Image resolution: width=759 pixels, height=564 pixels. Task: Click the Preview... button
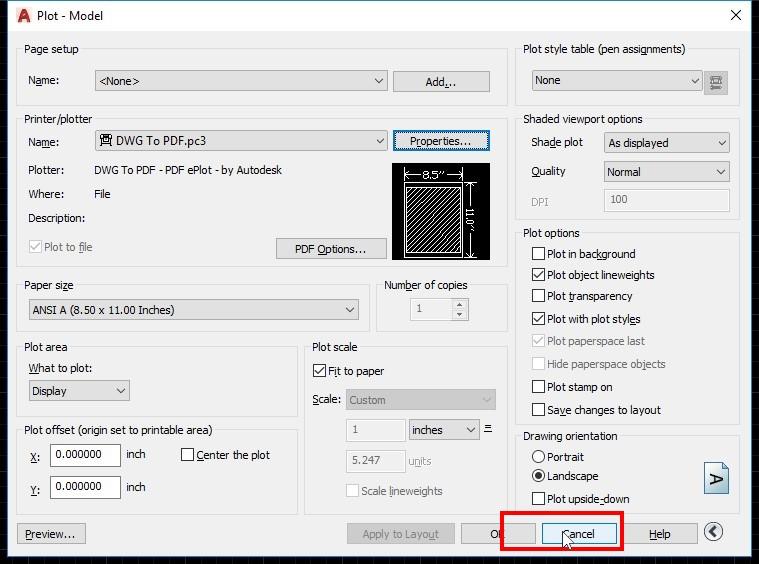point(51,534)
